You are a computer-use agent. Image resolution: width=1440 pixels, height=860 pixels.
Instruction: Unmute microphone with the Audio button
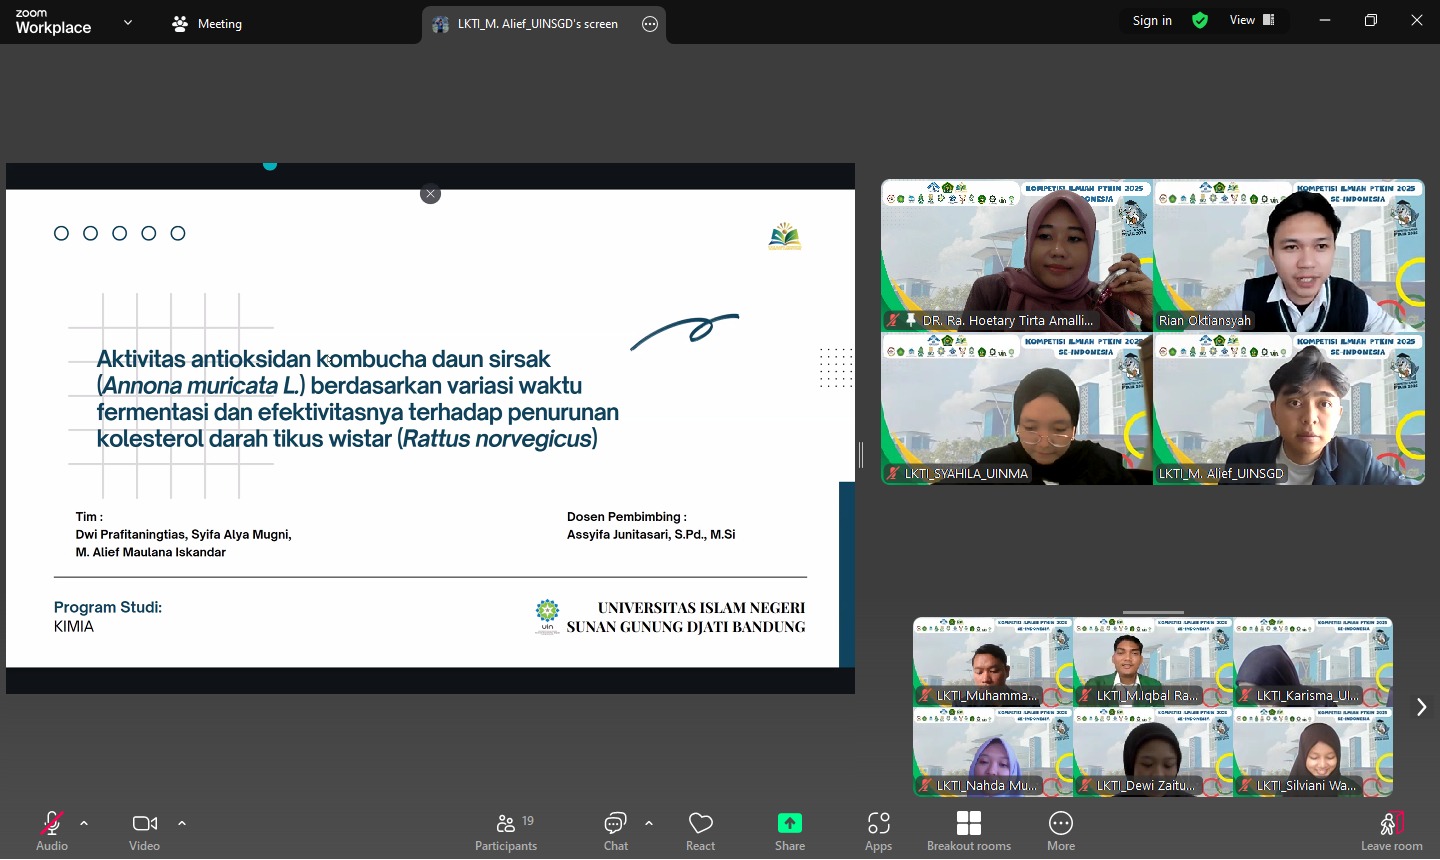pyautogui.click(x=52, y=829)
